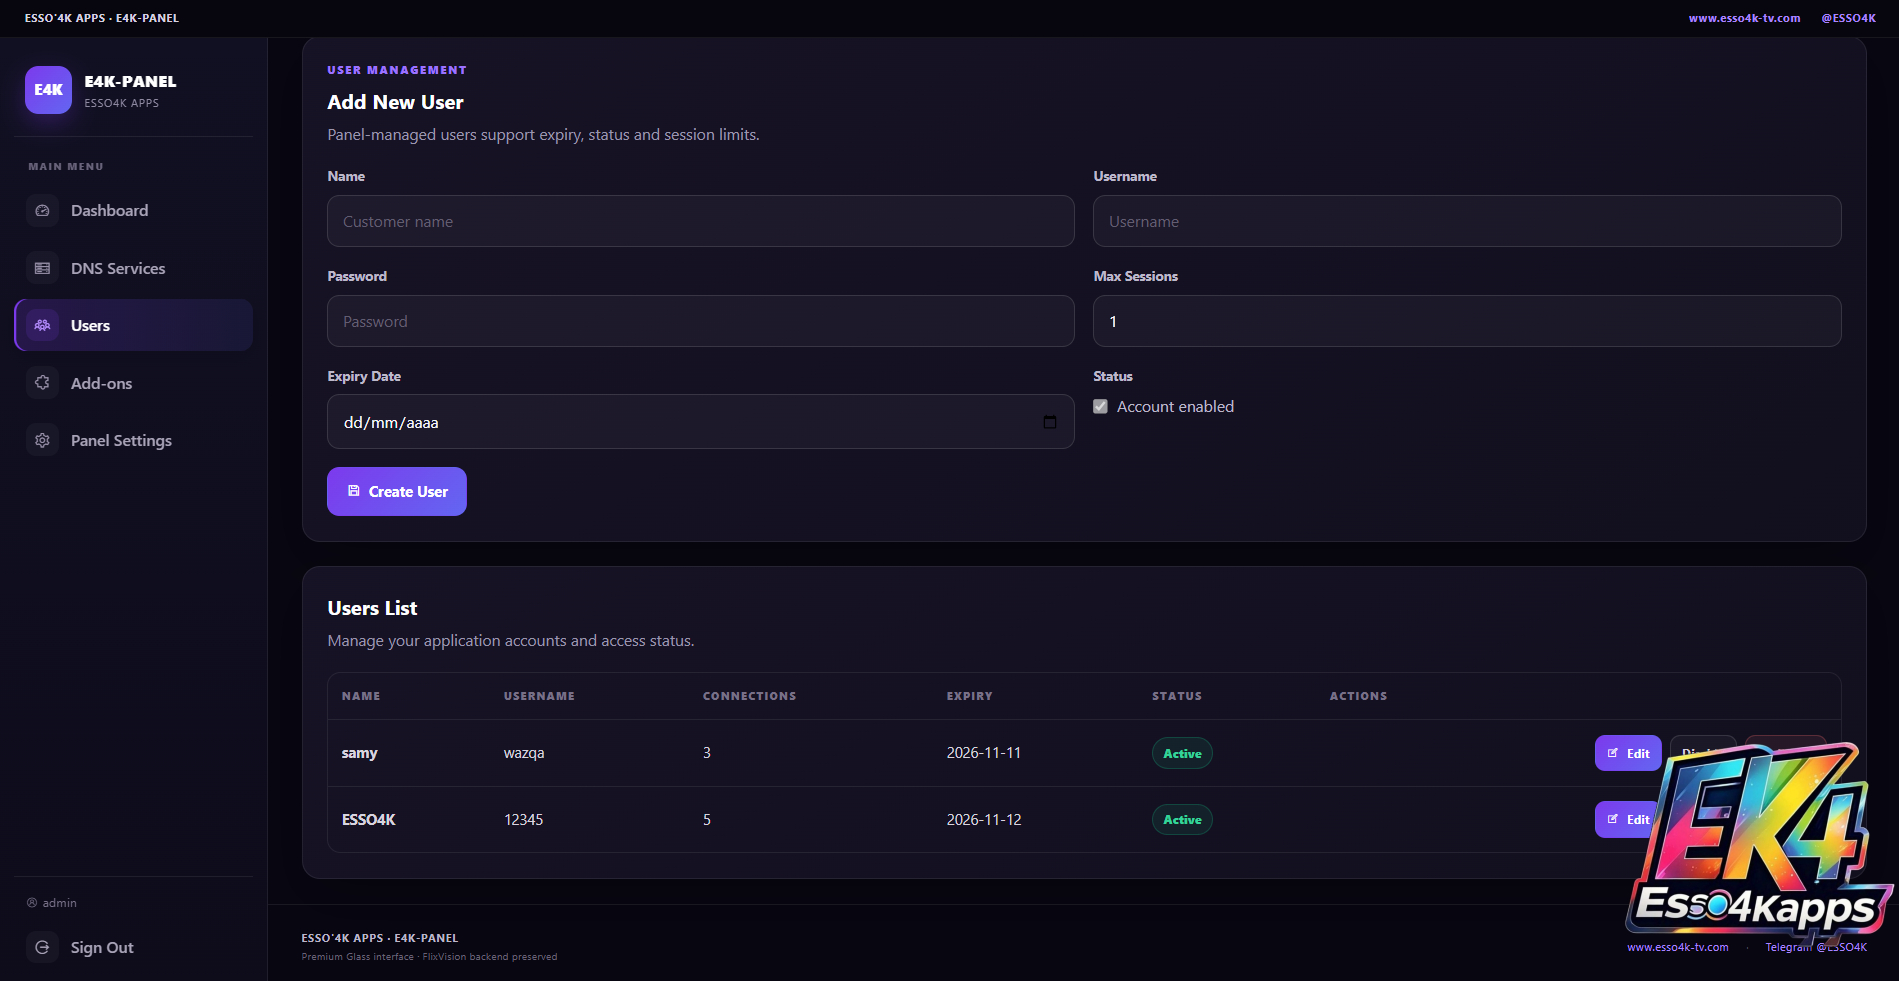Click the STATUS column header

coord(1177,696)
